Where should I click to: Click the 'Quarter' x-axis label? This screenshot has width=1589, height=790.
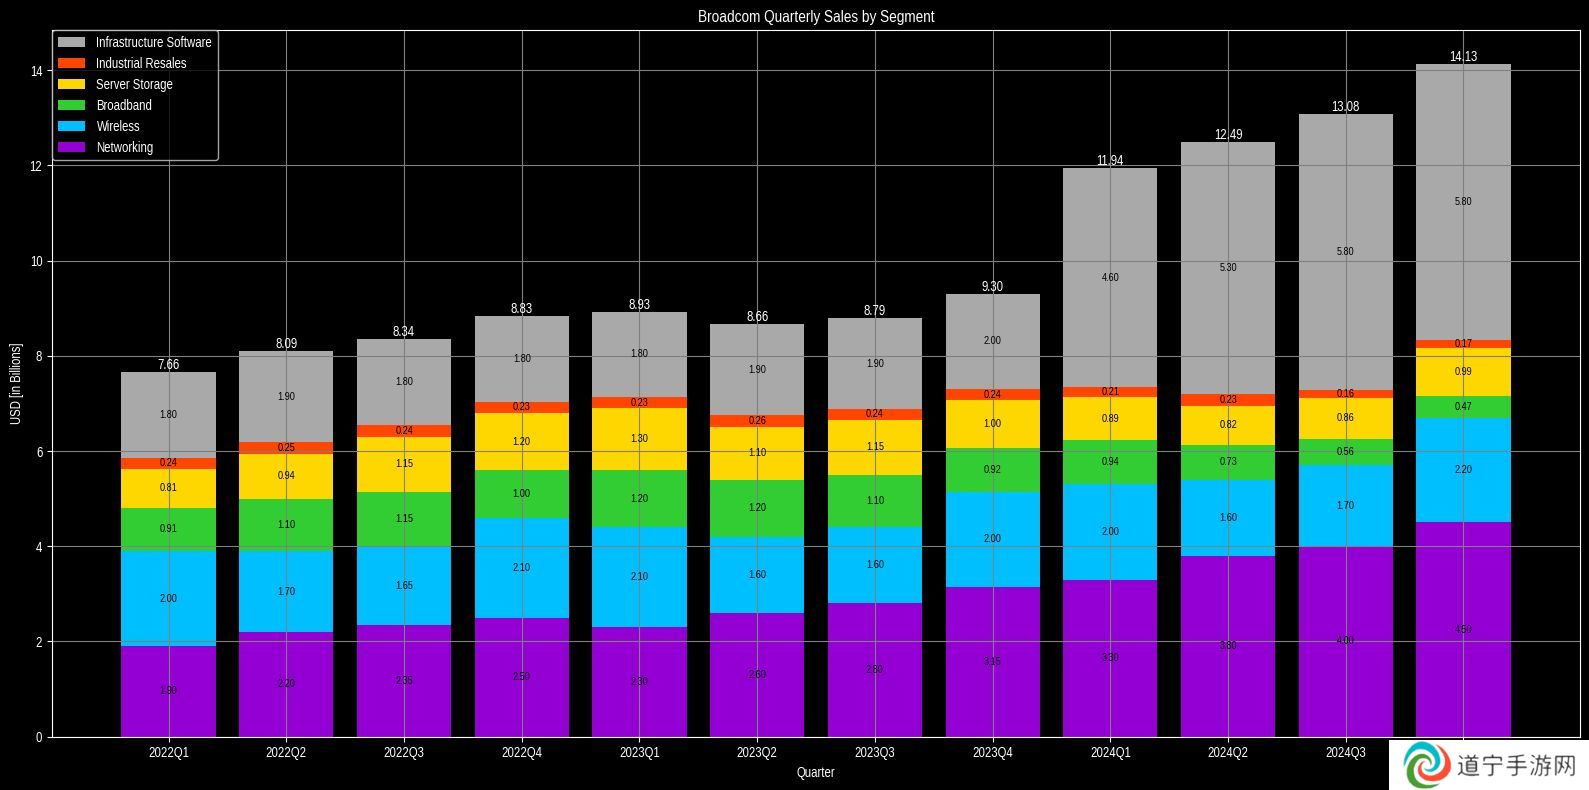pyautogui.click(x=816, y=772)
